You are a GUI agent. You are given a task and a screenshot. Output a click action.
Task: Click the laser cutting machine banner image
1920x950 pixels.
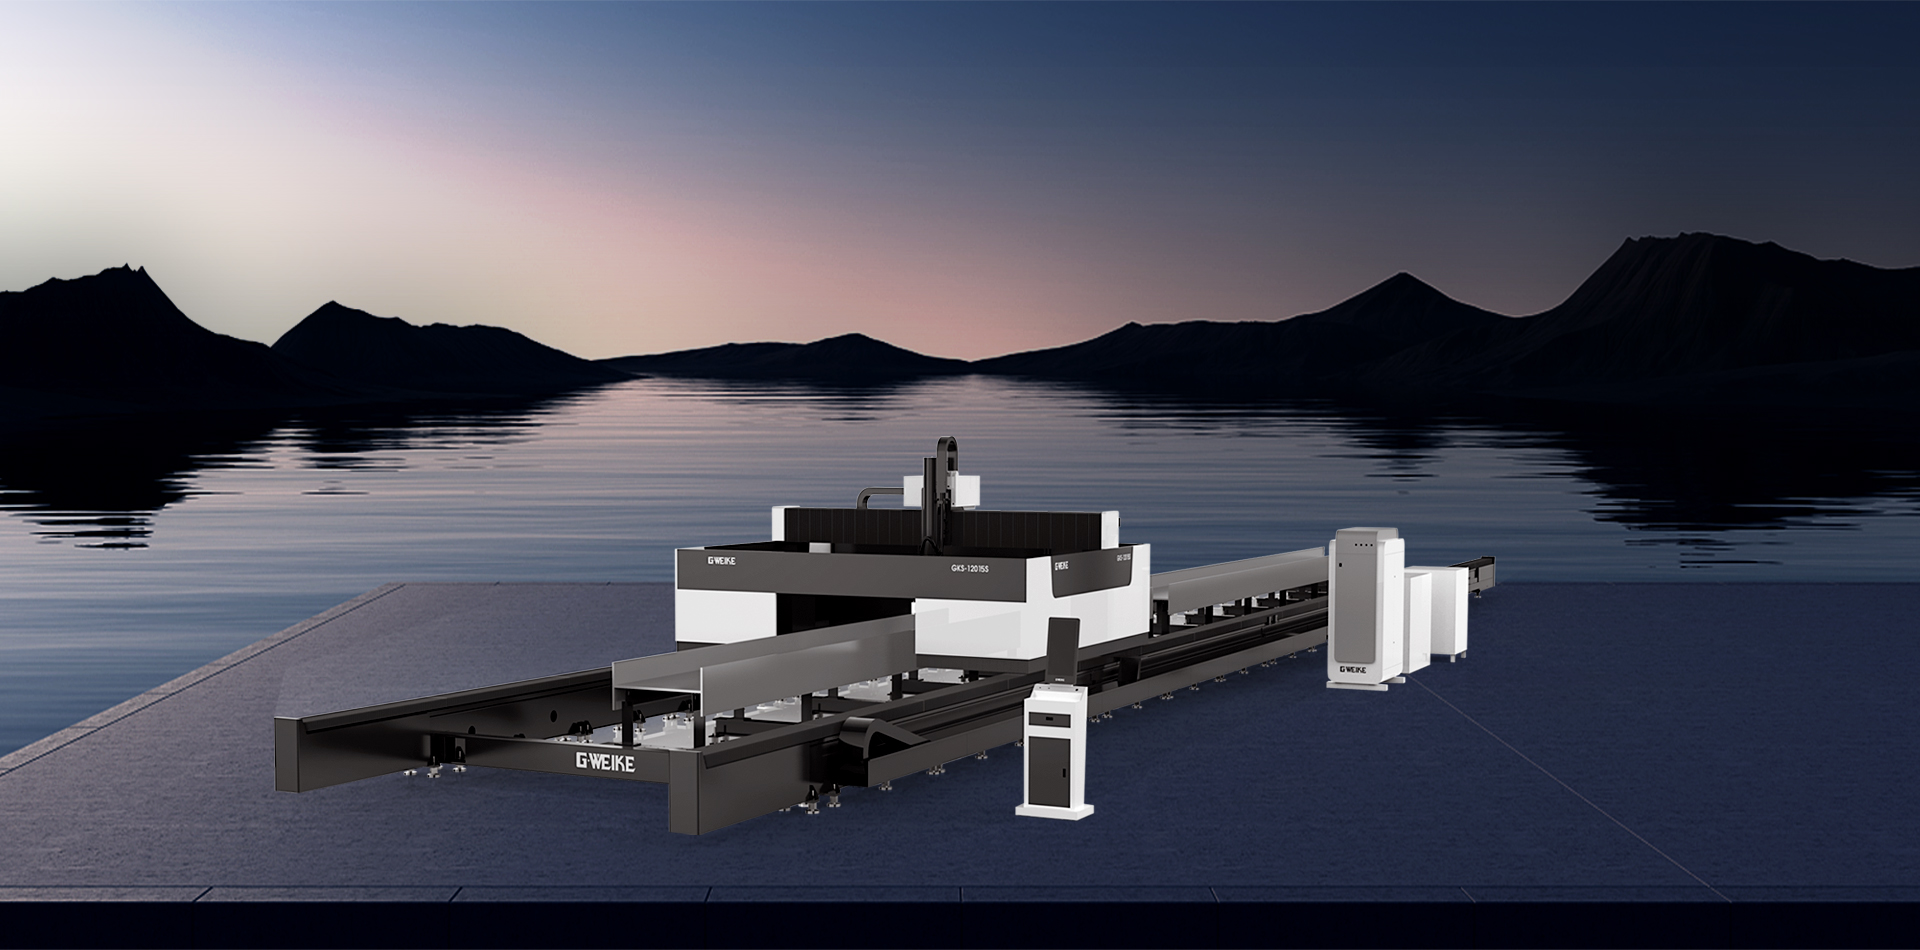pyautogui.click(x=960, y=475)
